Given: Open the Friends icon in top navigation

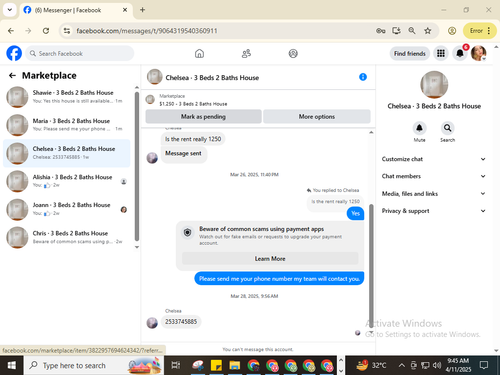Looking at the screenshot, I should pyautogui.click(x=246, y=53).
